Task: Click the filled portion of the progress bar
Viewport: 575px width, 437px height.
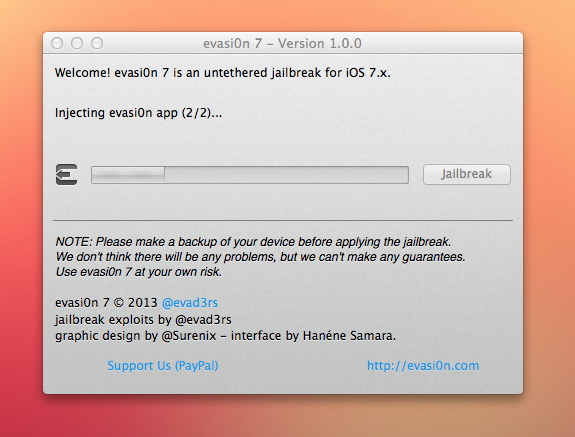Action: click(x=128, y=175)
